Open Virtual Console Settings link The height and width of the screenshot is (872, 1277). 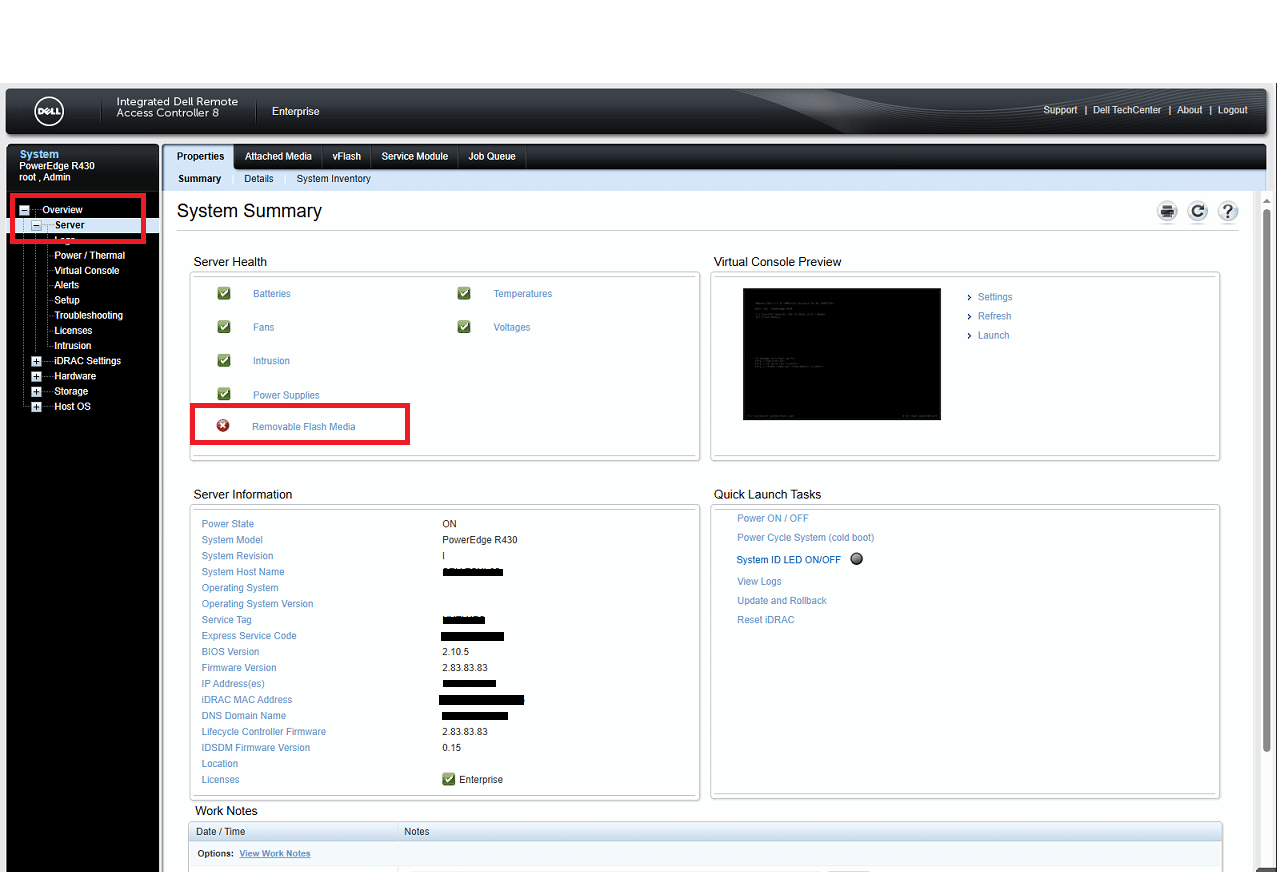995,297
